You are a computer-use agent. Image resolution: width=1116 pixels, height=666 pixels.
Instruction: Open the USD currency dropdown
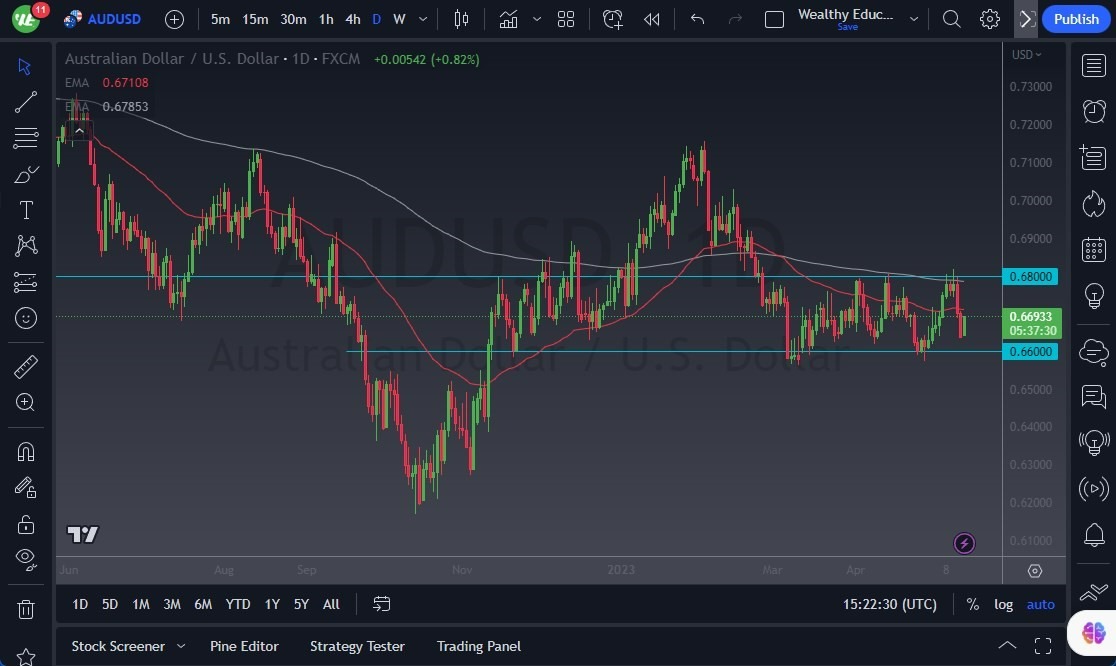1024,55
